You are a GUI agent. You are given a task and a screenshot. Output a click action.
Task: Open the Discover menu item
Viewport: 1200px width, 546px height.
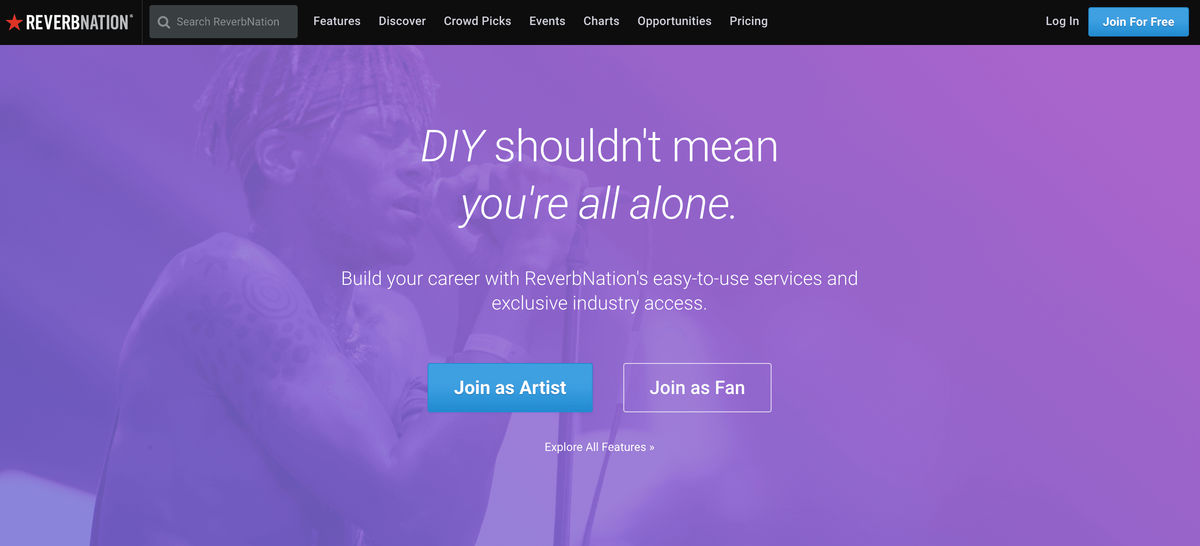(x=402, y=21)
